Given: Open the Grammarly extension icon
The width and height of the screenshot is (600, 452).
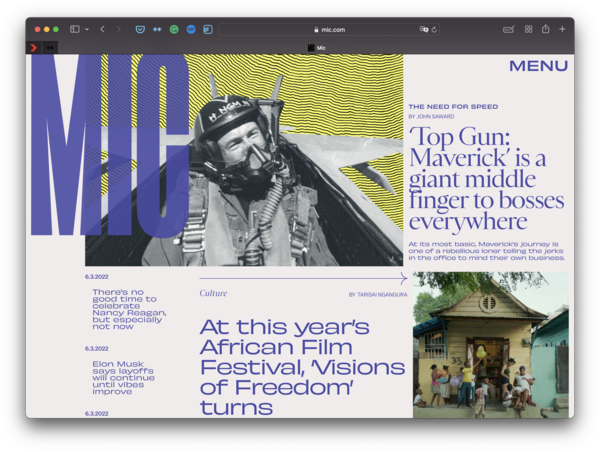Looking at the screenshot, I should (174, 29).
